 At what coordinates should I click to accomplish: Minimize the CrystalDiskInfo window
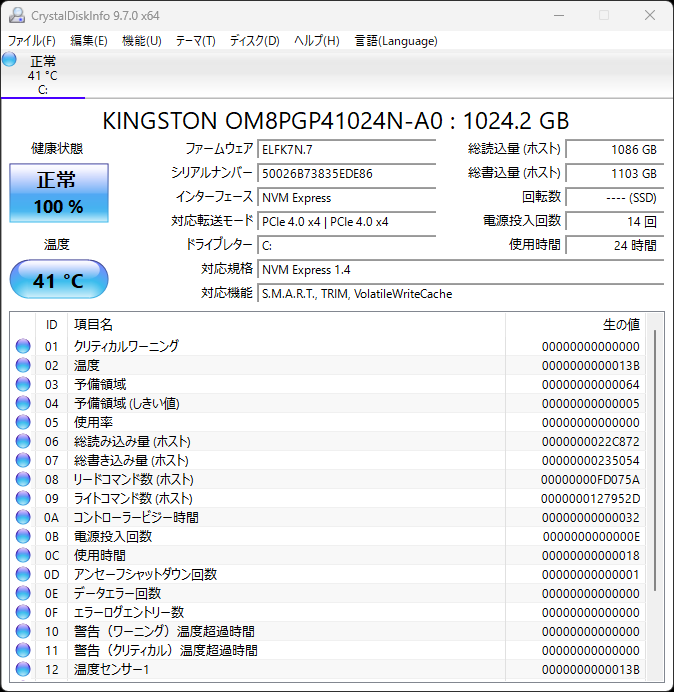click(559, 15)
